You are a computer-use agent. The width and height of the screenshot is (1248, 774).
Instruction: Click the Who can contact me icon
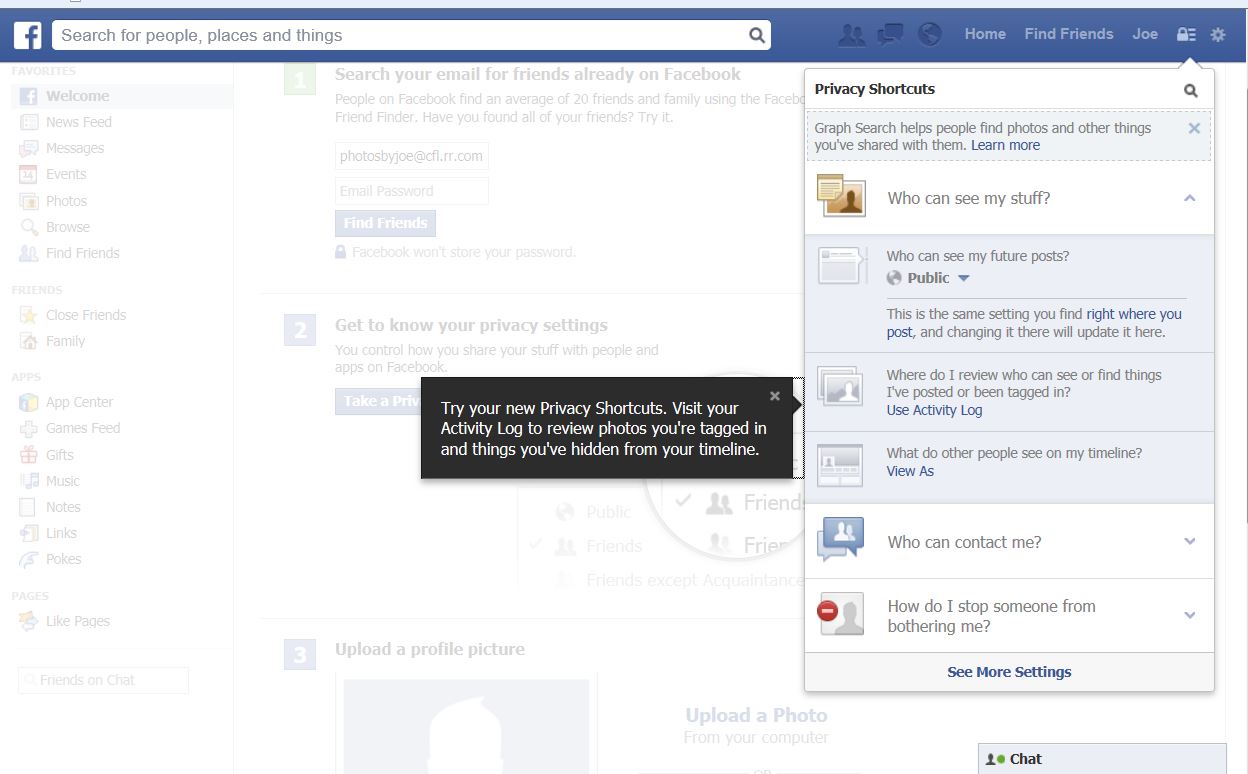click(841, 540)
